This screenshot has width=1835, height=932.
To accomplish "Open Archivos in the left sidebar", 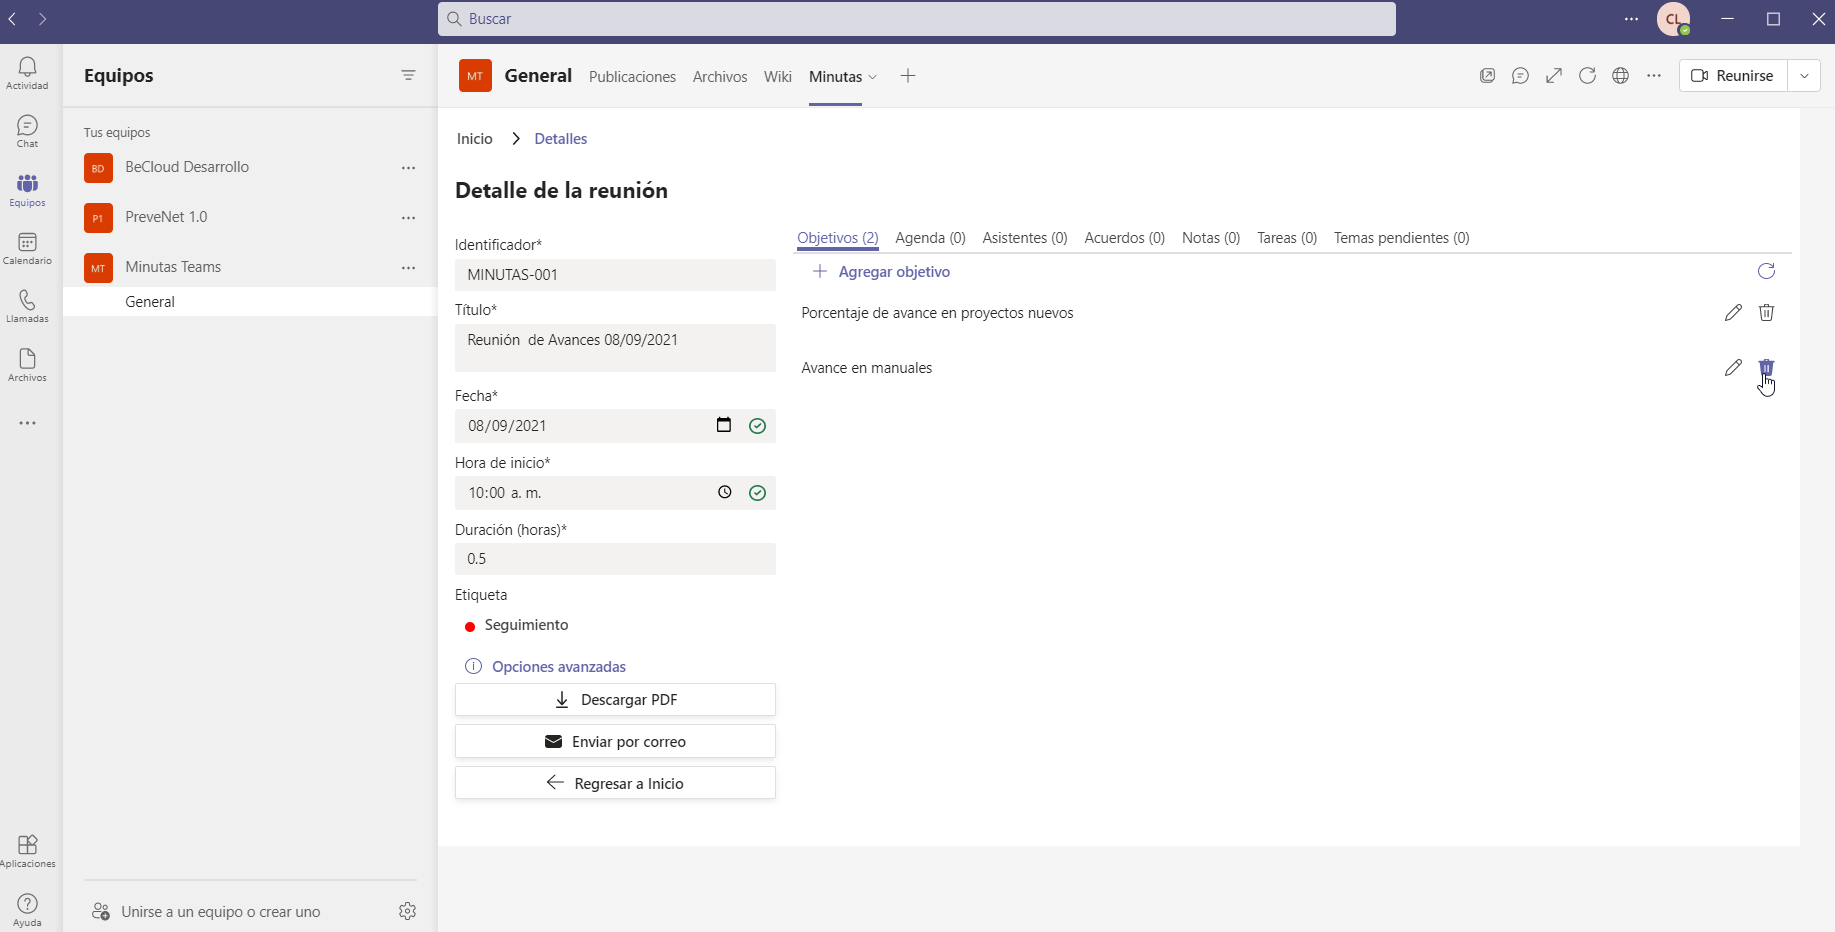I will coord(27,365).
